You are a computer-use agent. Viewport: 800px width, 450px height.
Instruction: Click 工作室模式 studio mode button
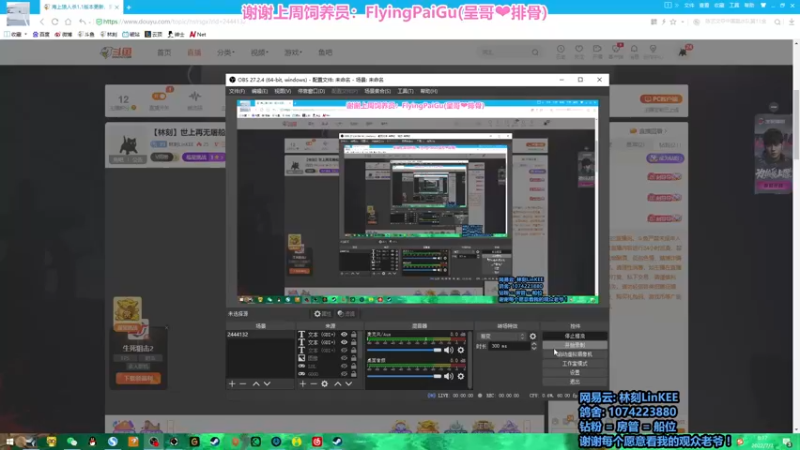[x=575, y=363]
